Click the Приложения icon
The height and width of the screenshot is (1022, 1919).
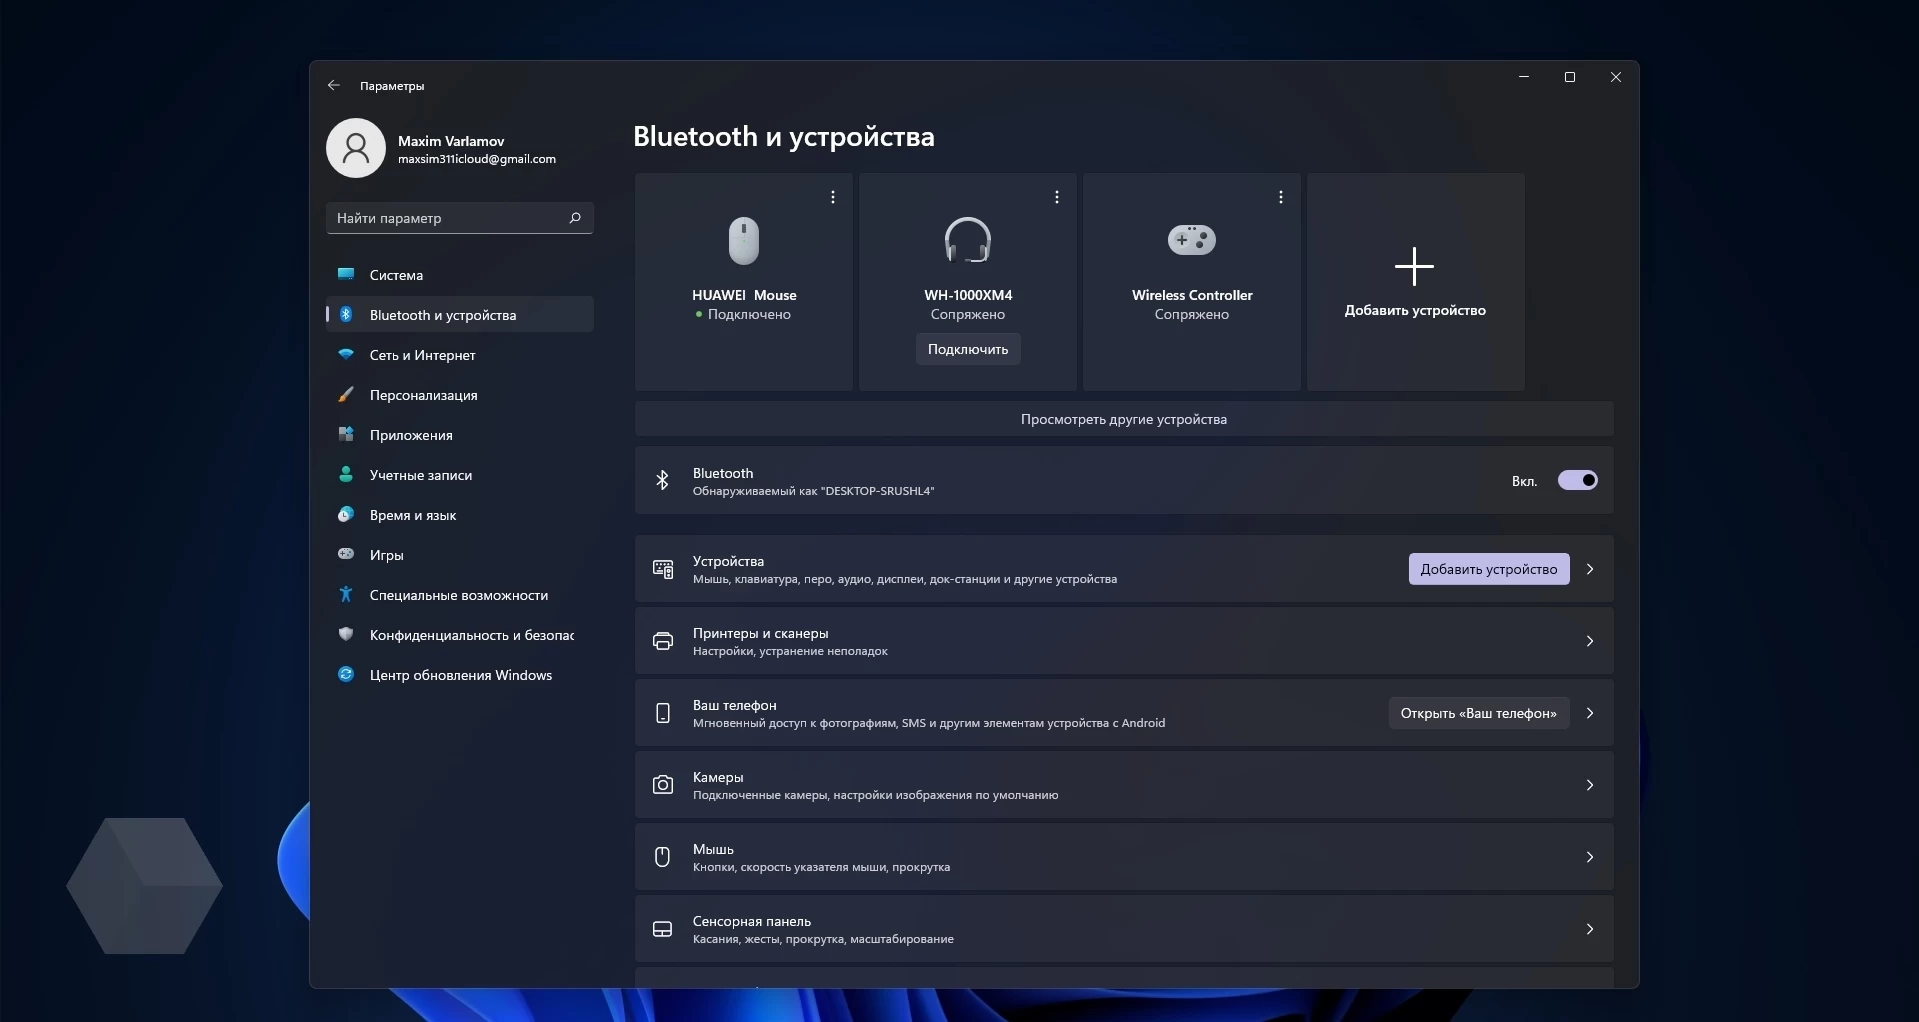pos(346,434)
